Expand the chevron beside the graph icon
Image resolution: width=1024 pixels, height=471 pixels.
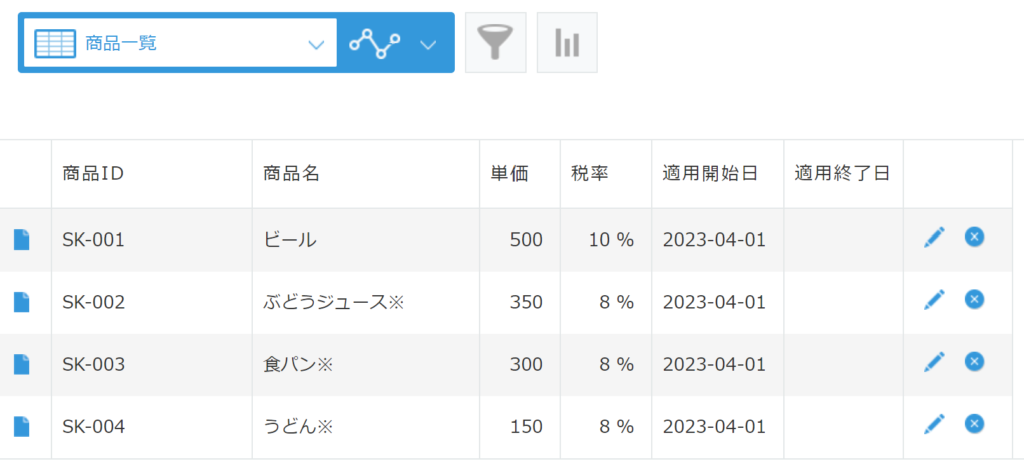[428, 44]
